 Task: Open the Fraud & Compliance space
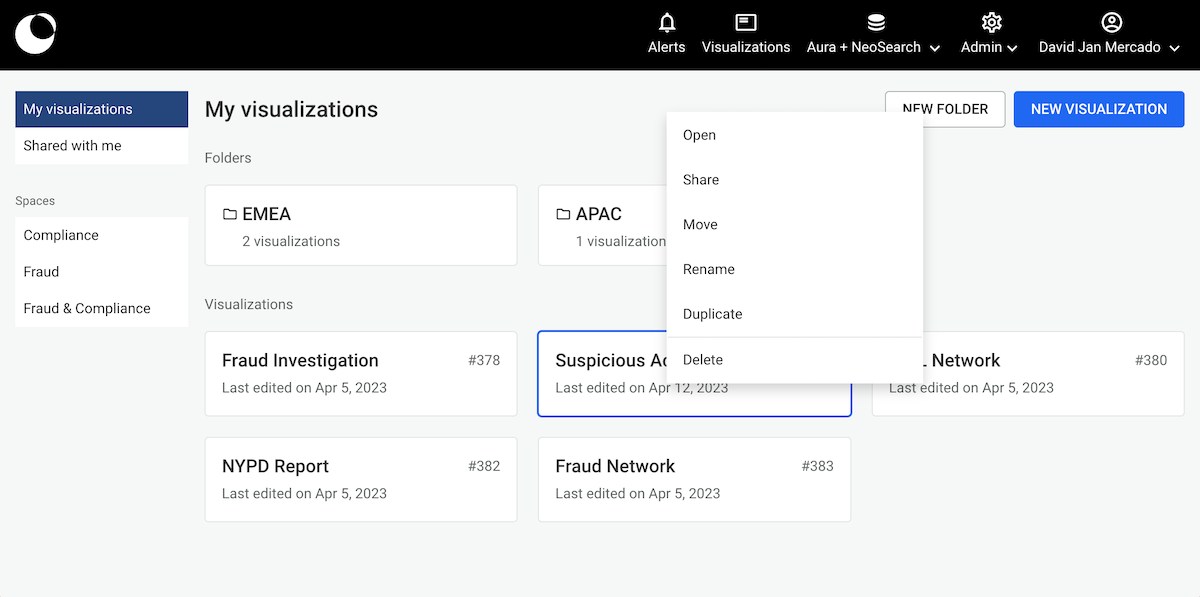tap(87, 308)
